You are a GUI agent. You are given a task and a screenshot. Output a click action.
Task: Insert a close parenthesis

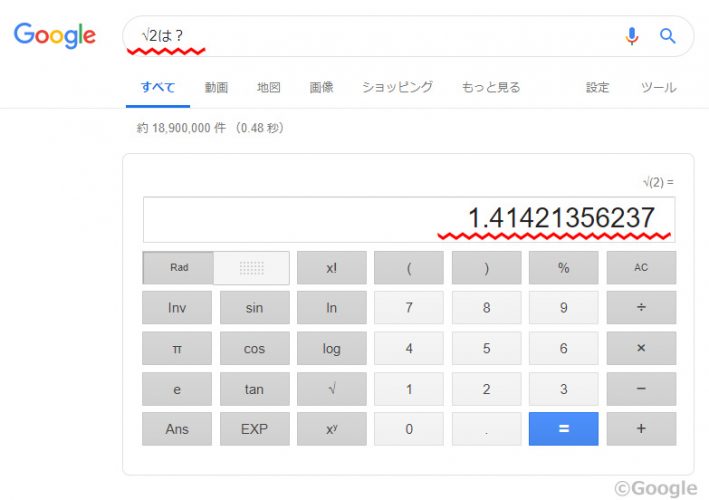tap(487, 268)
